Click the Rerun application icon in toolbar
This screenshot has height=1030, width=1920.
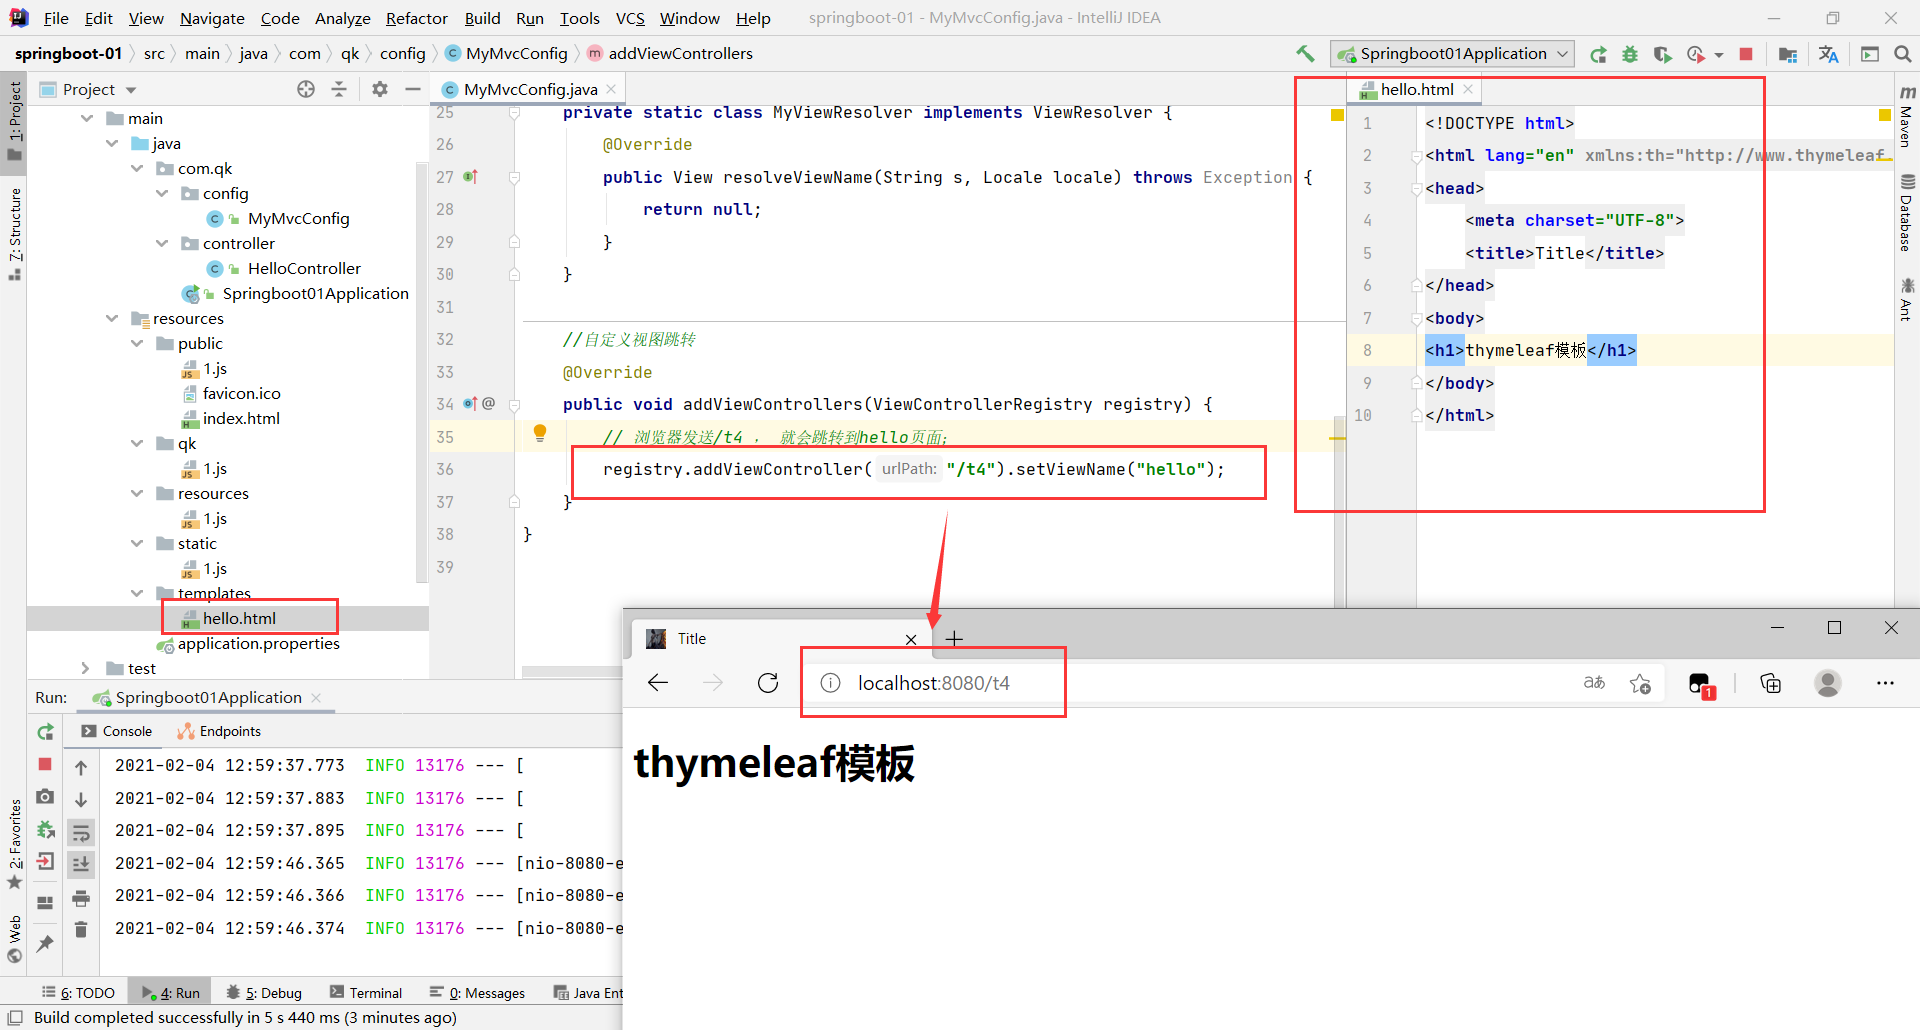point(1598,54)
